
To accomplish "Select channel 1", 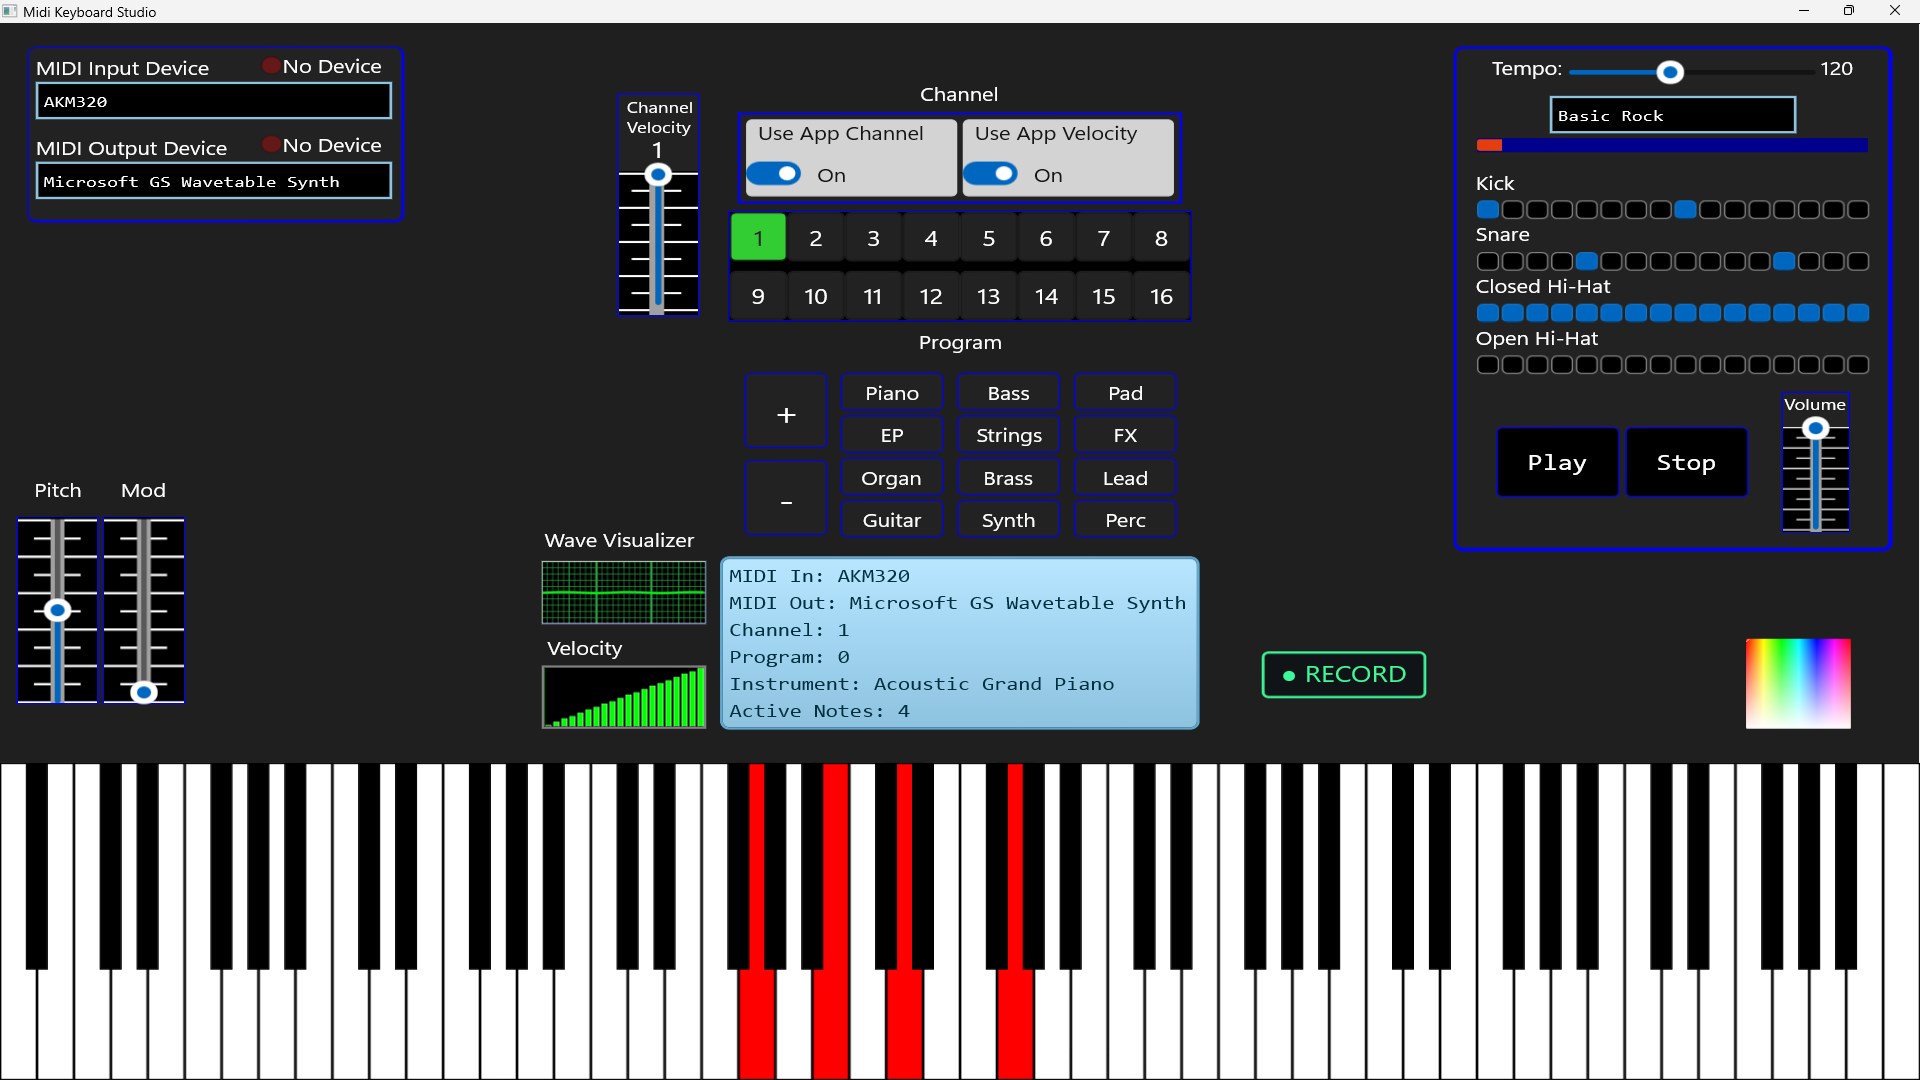I will [x=758, y=238].
